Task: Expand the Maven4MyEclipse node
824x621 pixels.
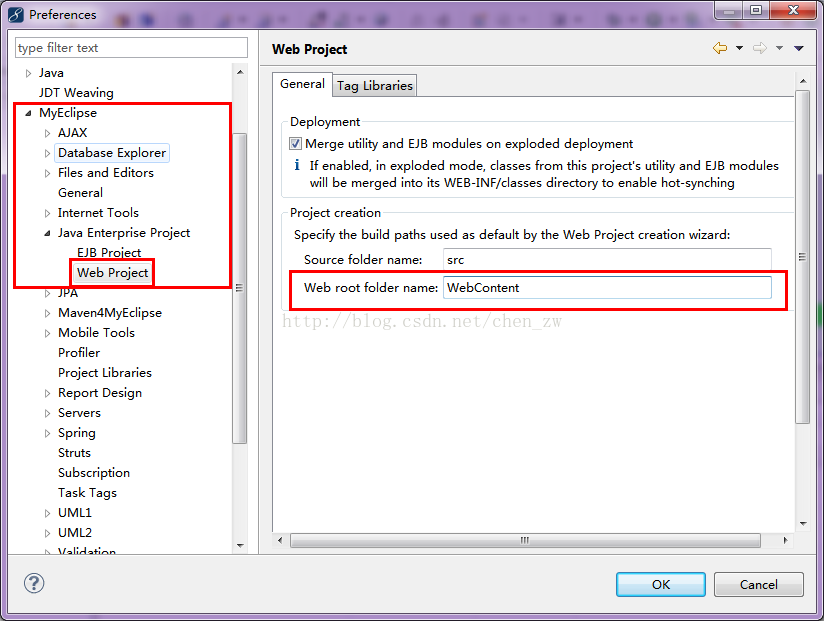Action: click(x=47, y=313)
